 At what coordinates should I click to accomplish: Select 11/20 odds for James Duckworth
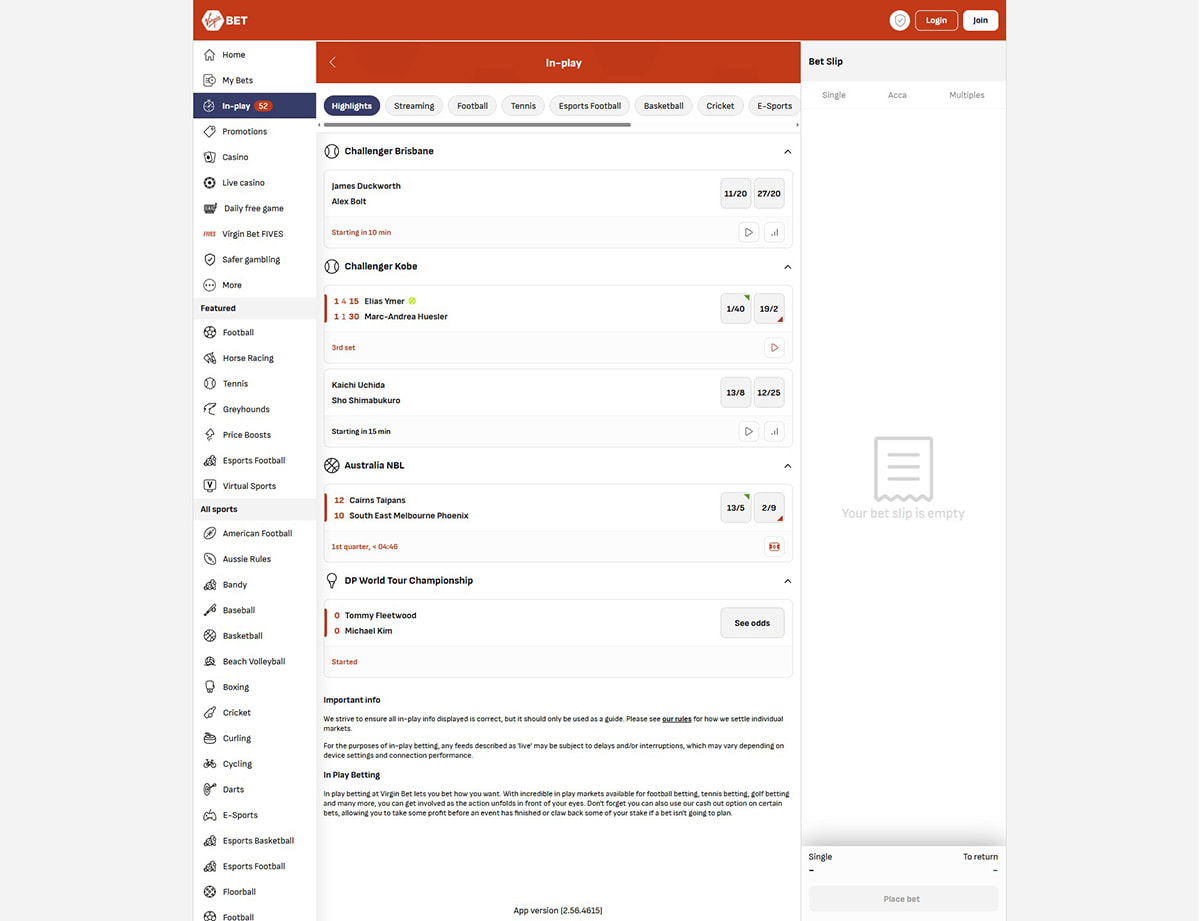pyautogui.click(x=735, y=194)
